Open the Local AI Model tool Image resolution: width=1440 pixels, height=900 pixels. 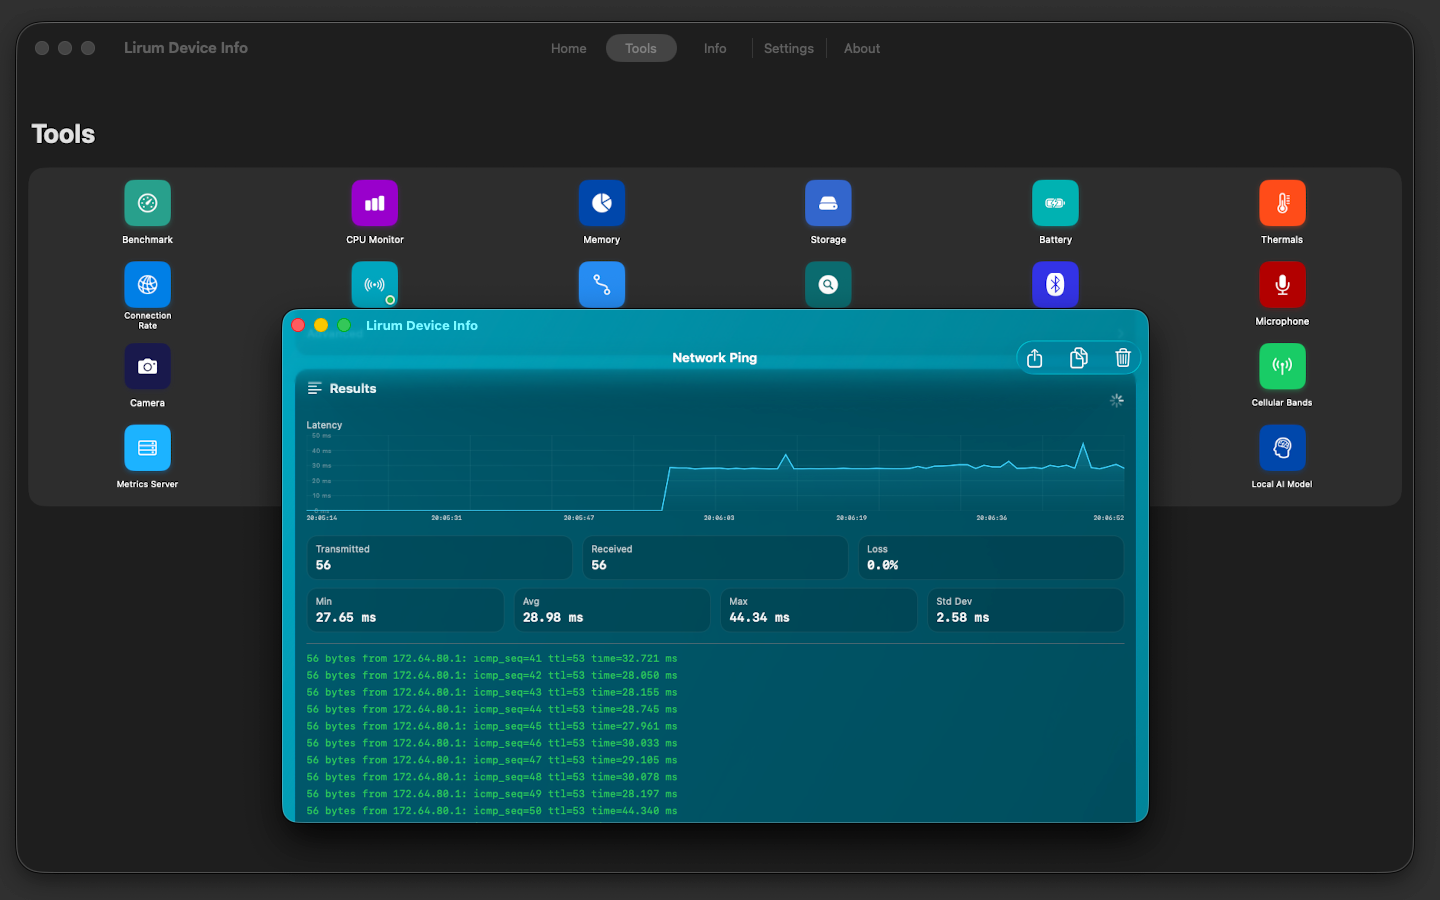pos(1282,448)
